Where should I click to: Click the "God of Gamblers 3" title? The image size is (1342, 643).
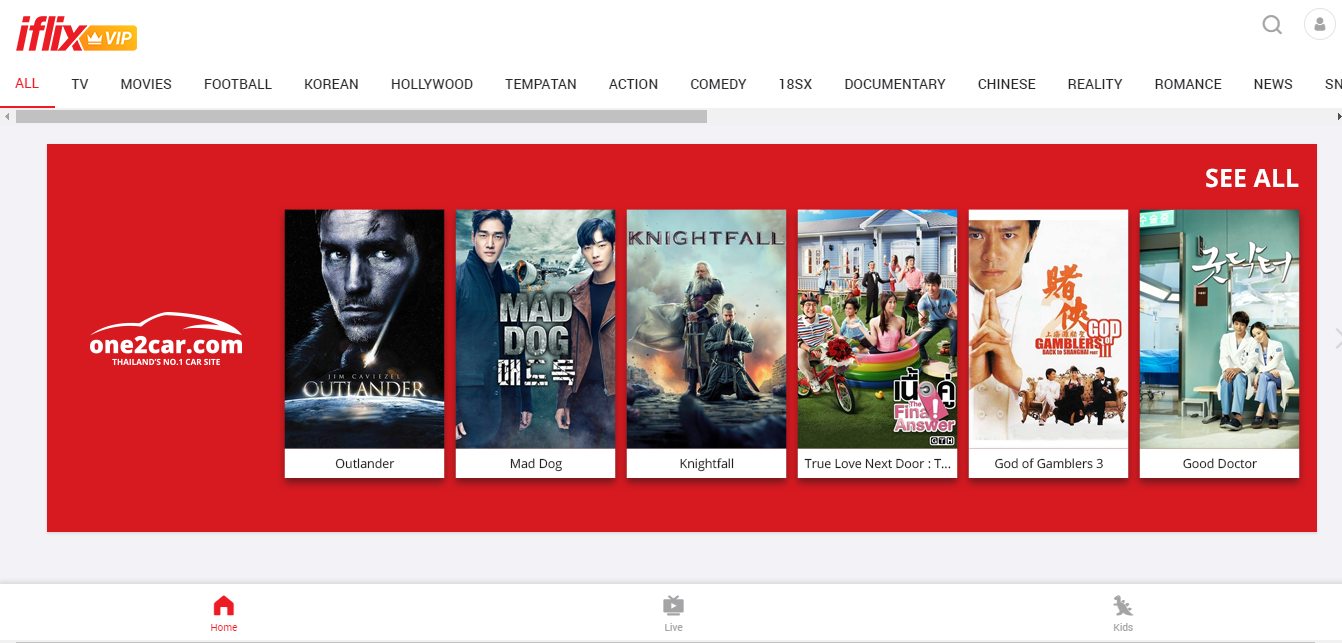(1049, 464)
